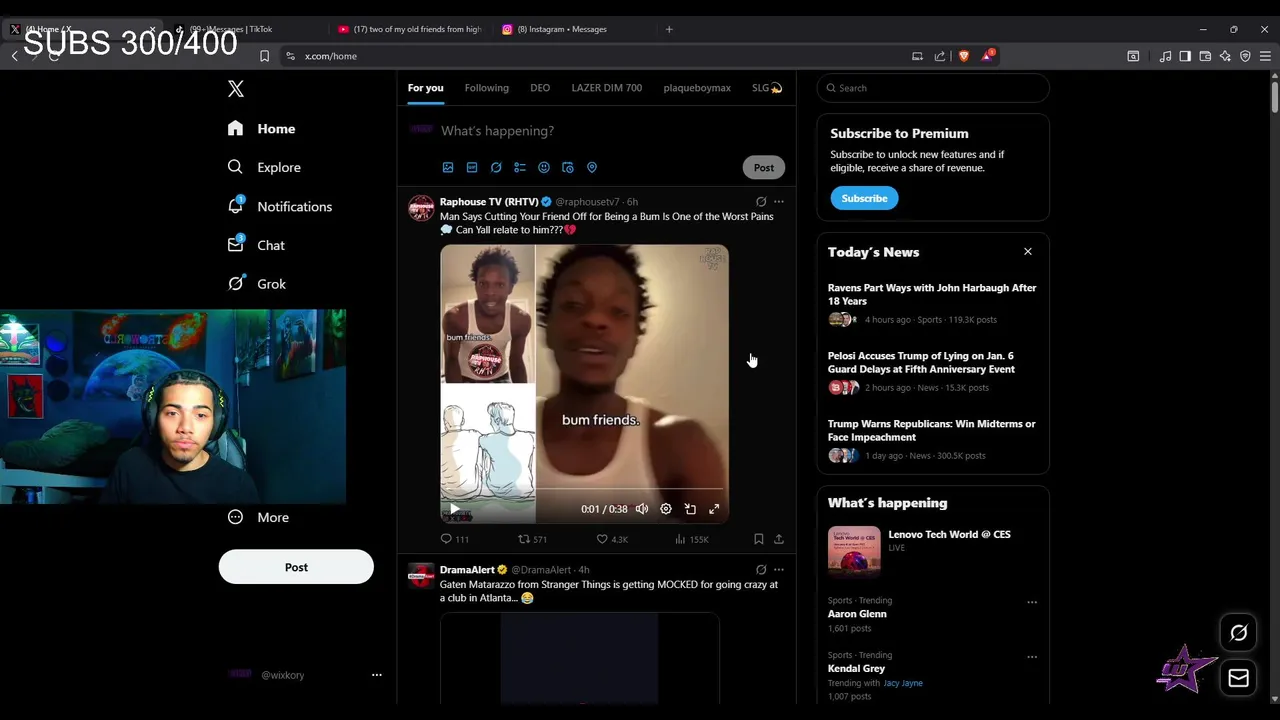Screen dimensions: 1280x720
Task: Click the blue Subscribe button
Action: 864,198
